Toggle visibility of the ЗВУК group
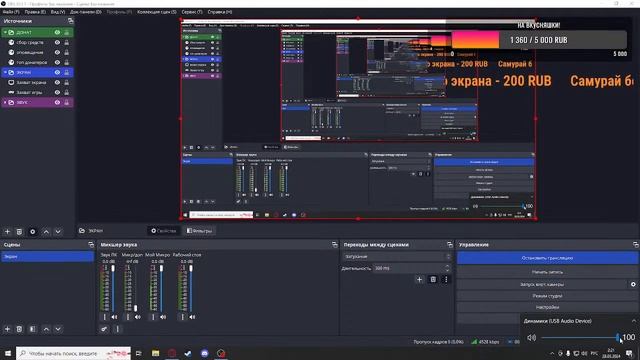640x360 pixels. 57,102
